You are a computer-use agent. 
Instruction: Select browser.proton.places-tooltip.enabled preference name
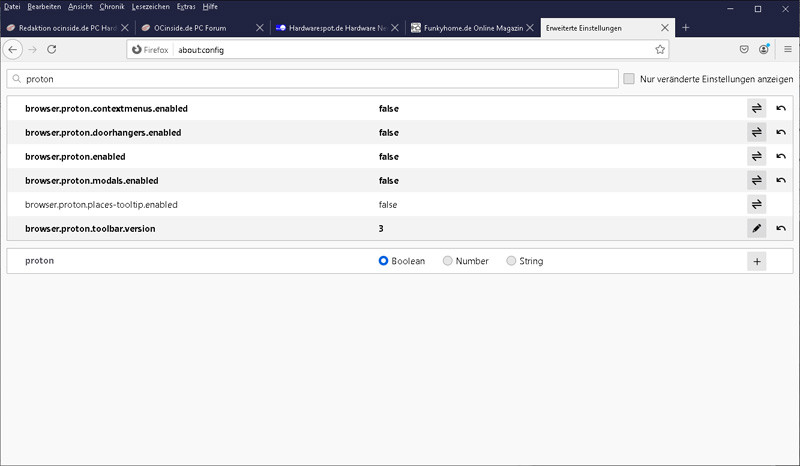[101, 204]
